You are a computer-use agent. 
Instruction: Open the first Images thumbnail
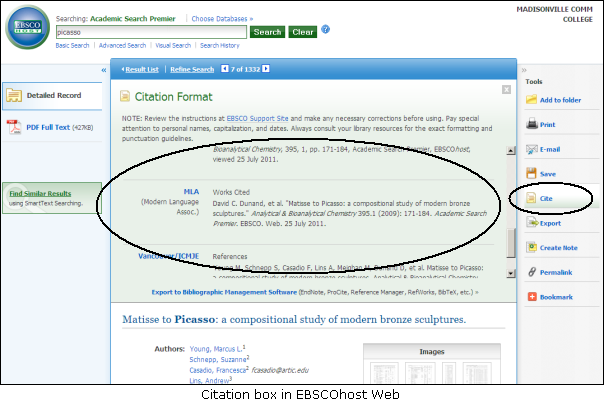[384, 372]
